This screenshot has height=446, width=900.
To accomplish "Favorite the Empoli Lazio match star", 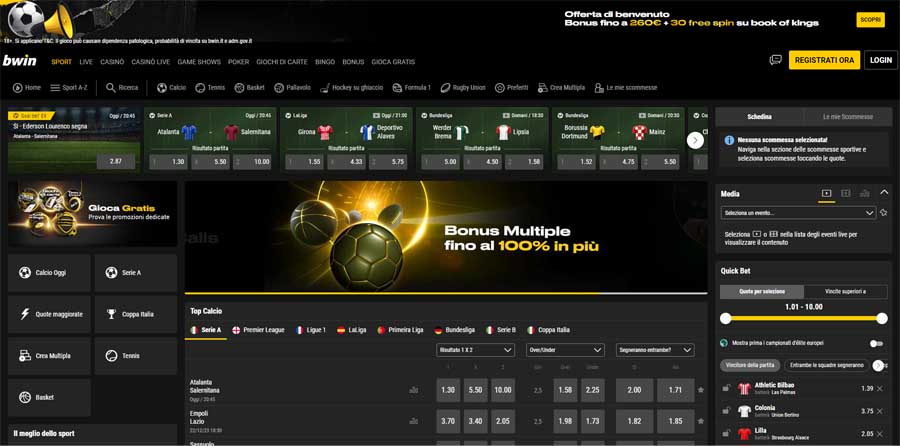I will [x=700, y=421].
